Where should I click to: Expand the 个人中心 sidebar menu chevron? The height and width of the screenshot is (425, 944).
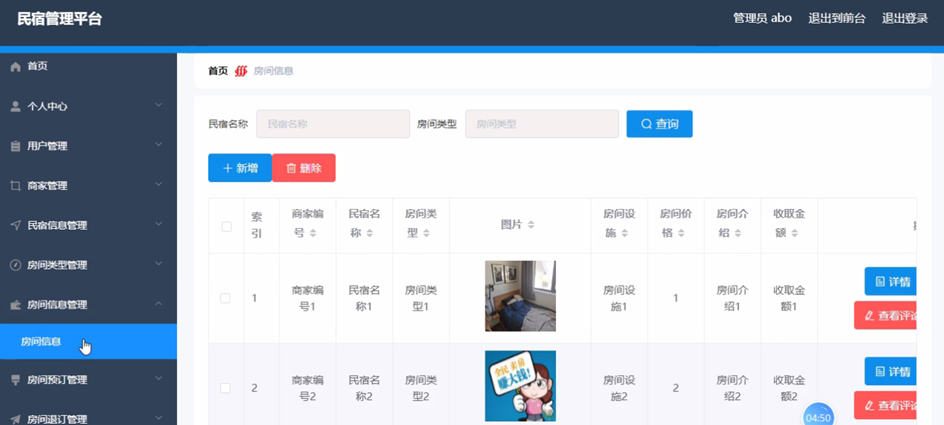click(158, 105)
